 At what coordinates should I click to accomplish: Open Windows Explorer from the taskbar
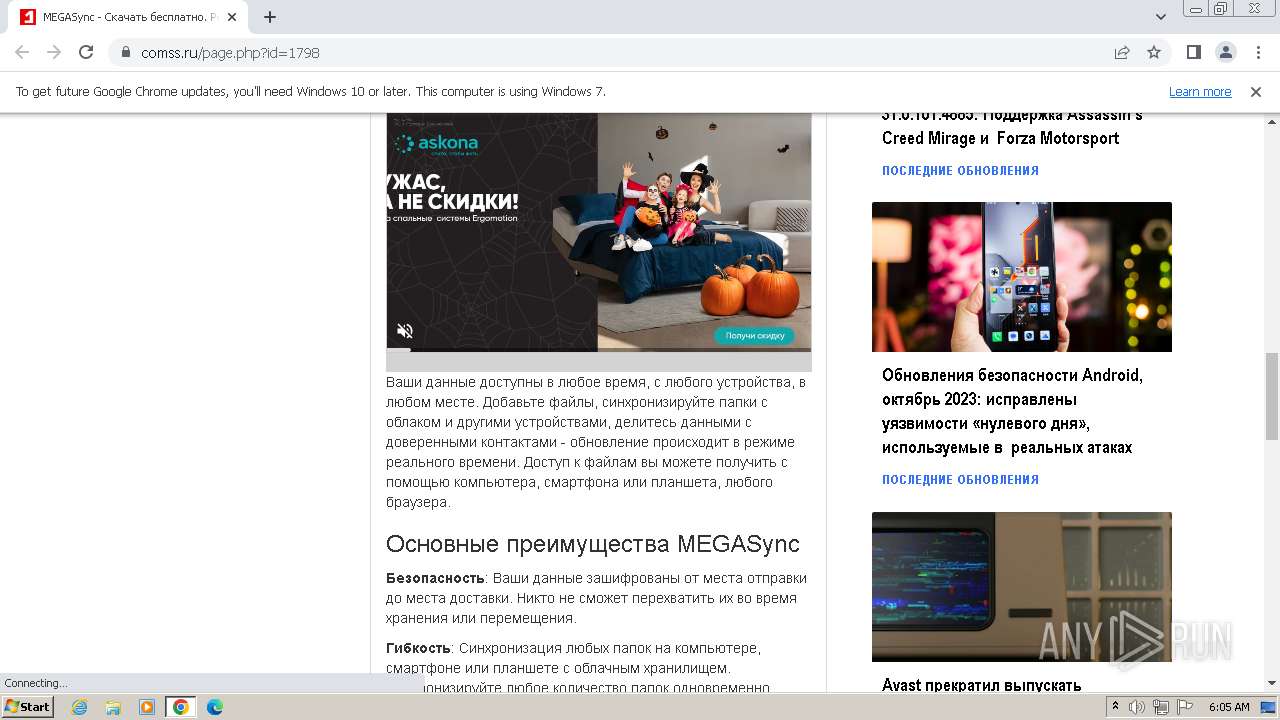click(113, 707)
